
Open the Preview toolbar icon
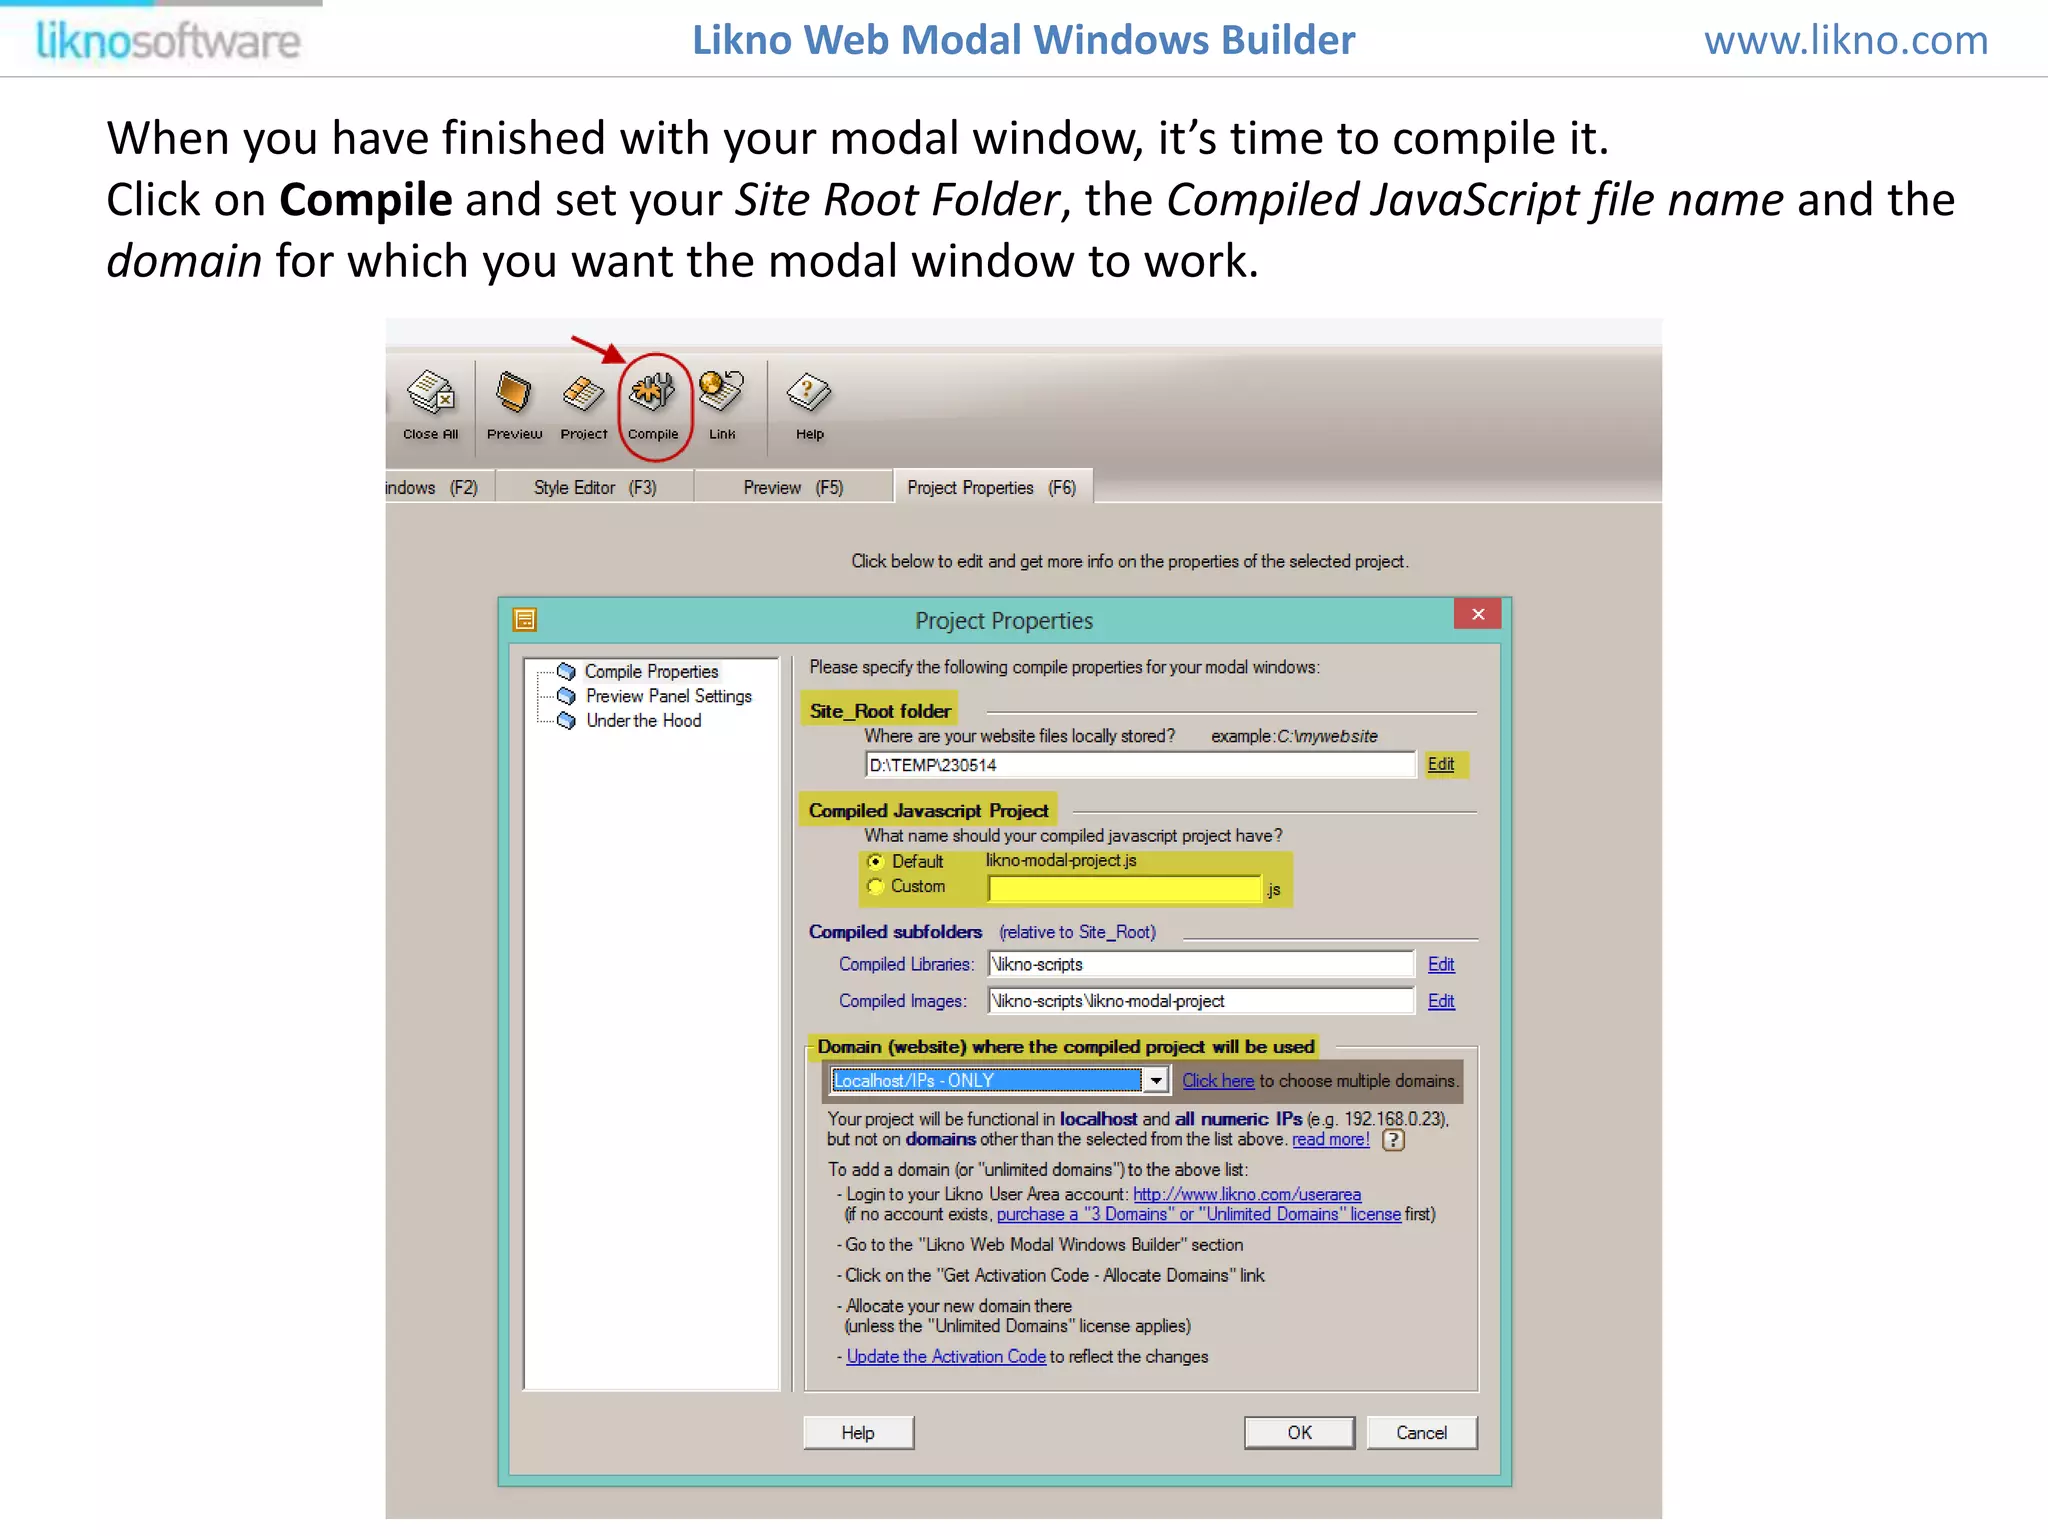(x=514, y=404)
